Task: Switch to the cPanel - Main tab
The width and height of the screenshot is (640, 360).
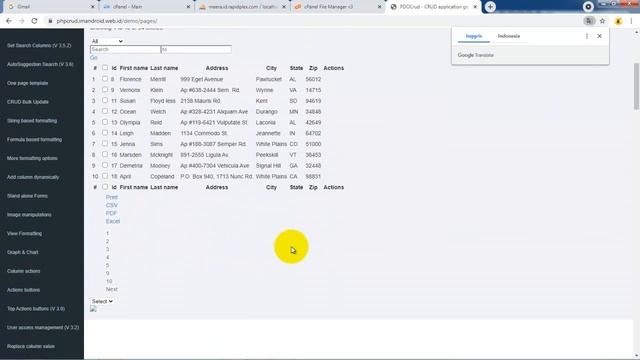Action: (x=146, y=7)
